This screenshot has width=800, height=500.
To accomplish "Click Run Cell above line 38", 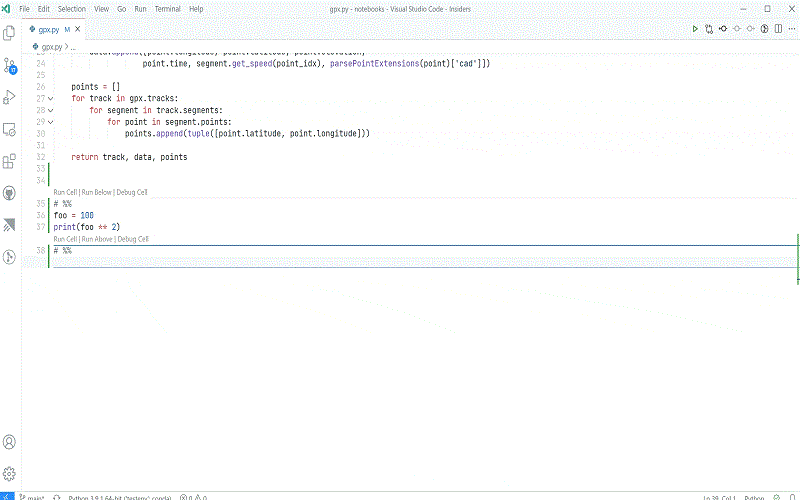I will [x=65, y=239].
